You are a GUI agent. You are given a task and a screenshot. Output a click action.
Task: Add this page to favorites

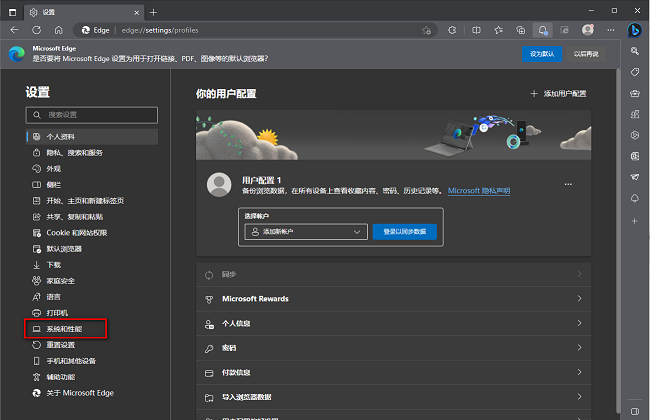click(x=426, y=30)
